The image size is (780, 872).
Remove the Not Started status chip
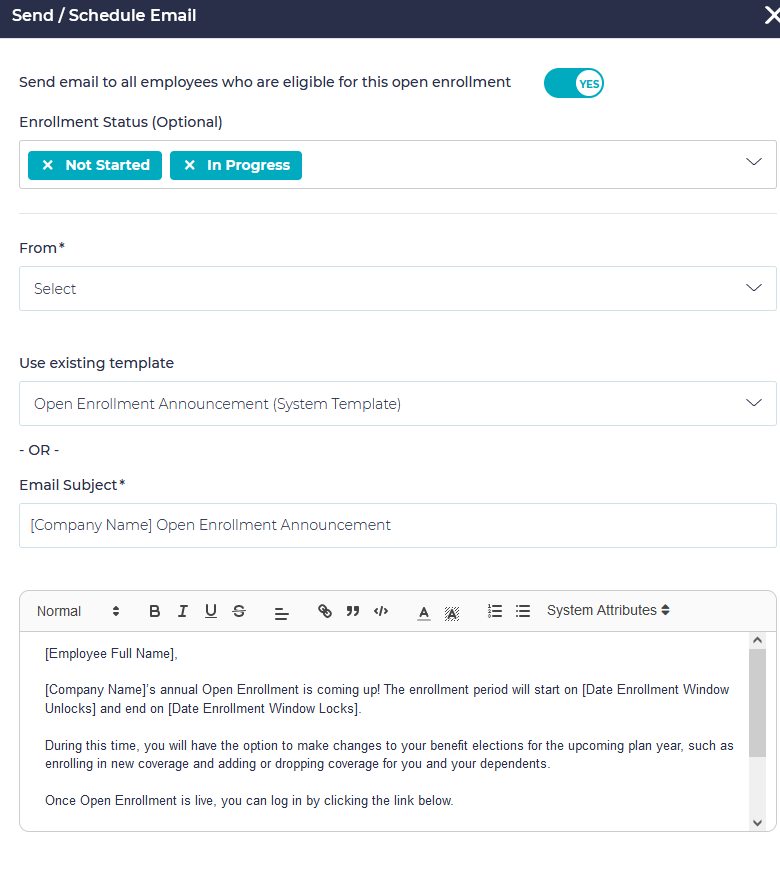click(48, 165)
